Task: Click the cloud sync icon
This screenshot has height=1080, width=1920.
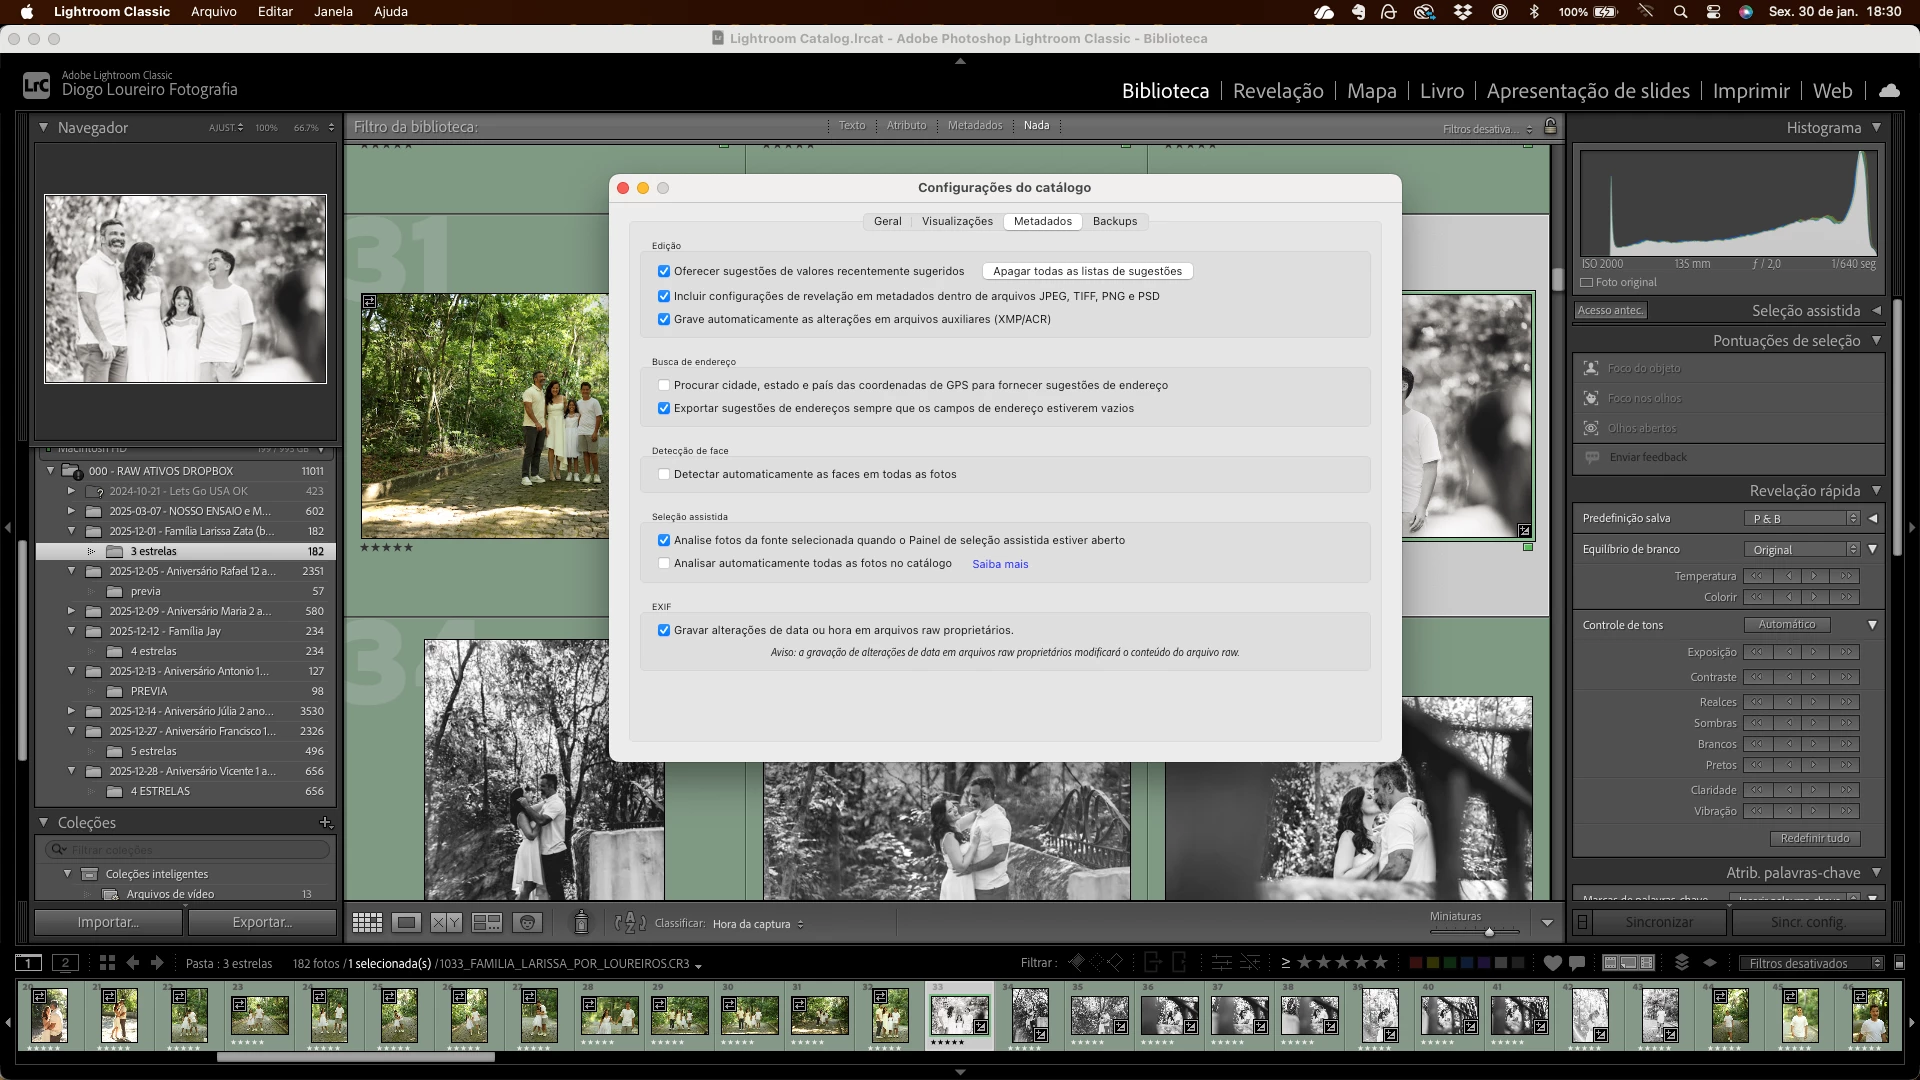Action: tap(1889, 91)
